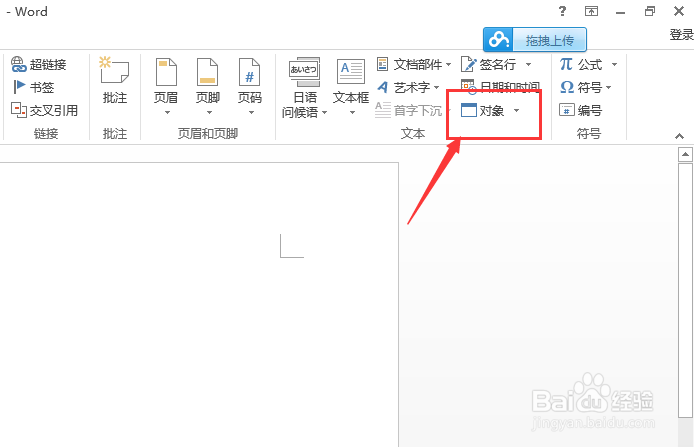
Task: Expand the Header (页眉) dropdown arrow
Action: pyautogui.click(x=167, y=112)
